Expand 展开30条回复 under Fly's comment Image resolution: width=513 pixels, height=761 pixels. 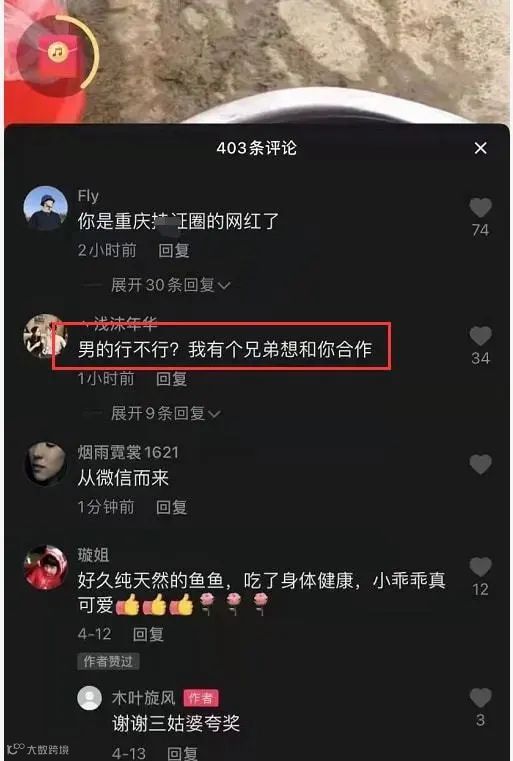point(170,285)
